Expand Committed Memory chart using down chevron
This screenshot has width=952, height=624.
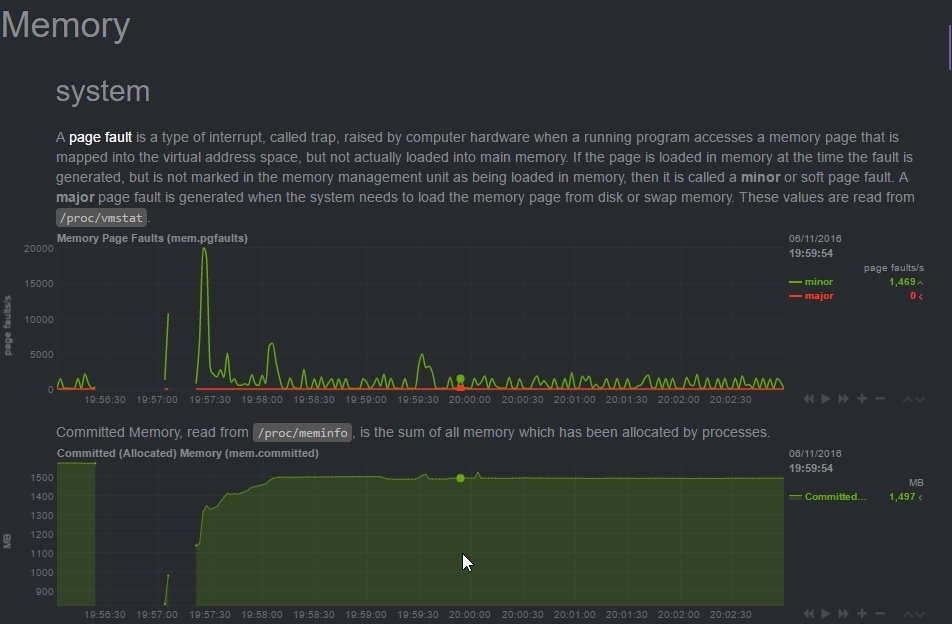click(x=920, y=613)
